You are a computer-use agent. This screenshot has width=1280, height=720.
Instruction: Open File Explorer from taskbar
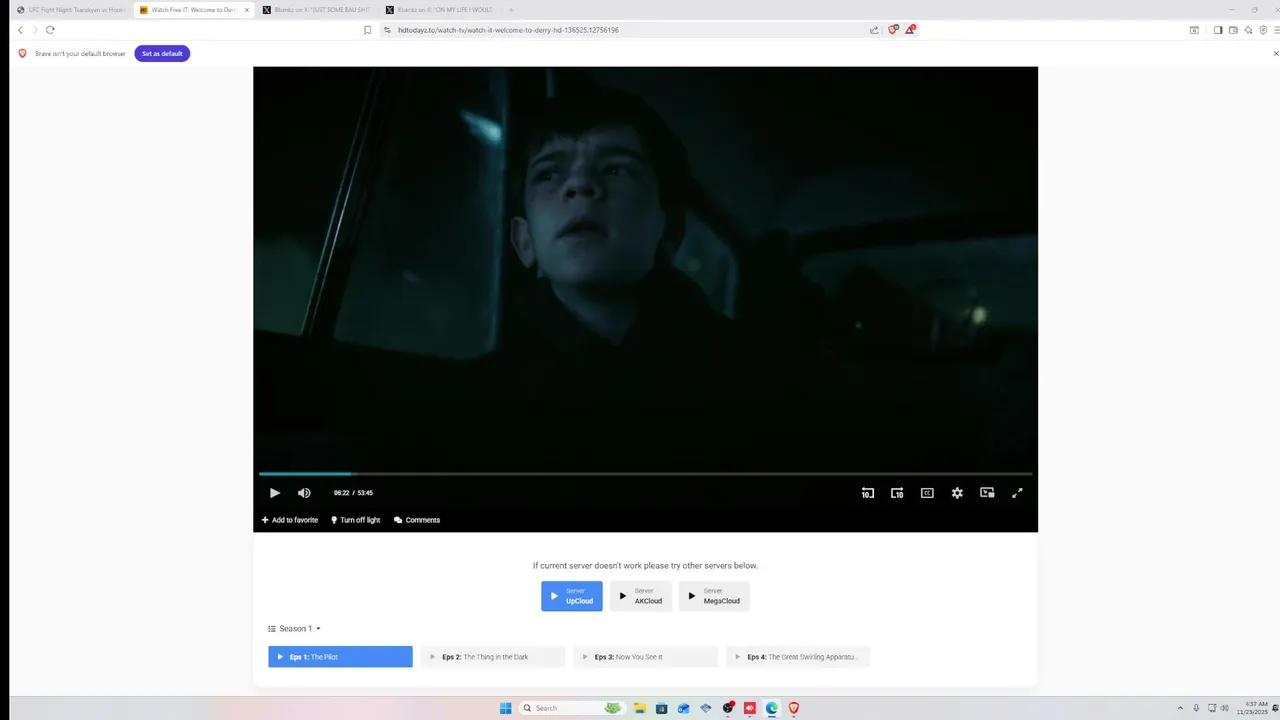640,708
